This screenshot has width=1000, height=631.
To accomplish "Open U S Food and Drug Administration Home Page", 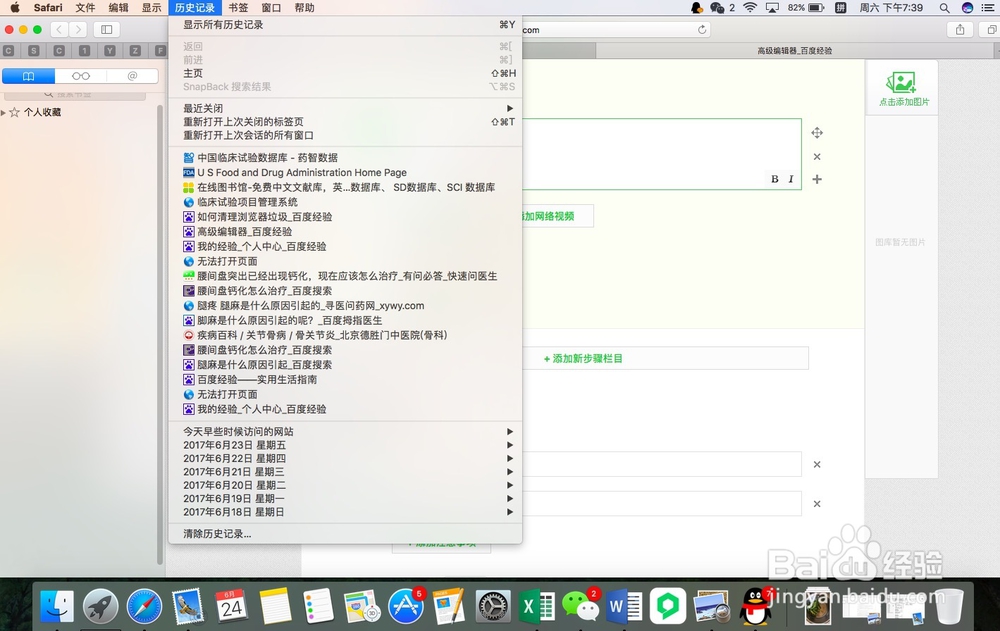I will [x=345, y=172].
